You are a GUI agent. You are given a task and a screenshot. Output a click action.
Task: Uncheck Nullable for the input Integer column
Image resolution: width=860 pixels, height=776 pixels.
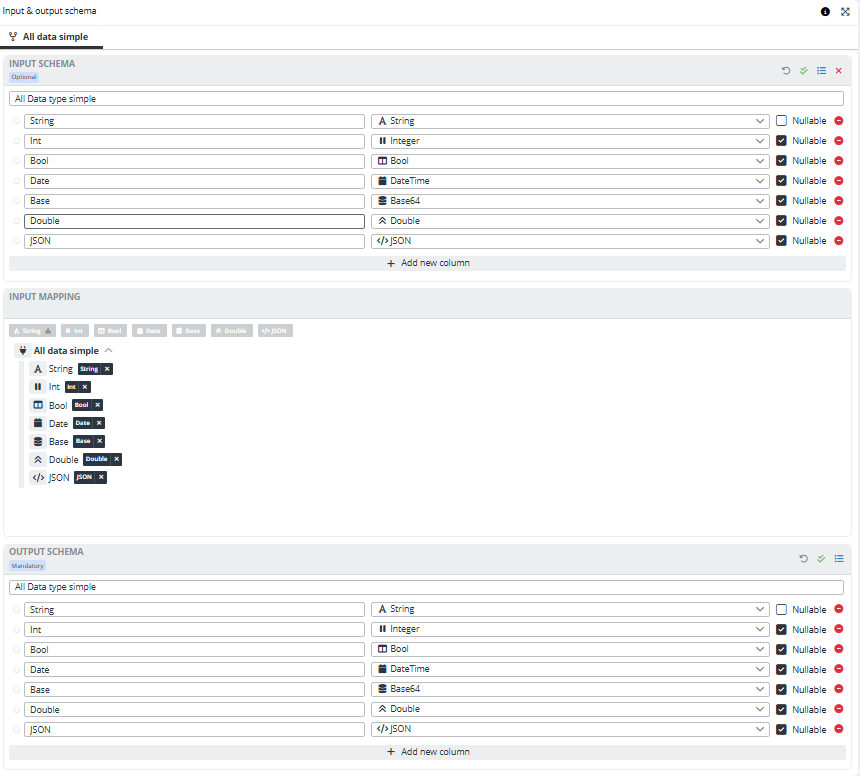coord(782,141)
